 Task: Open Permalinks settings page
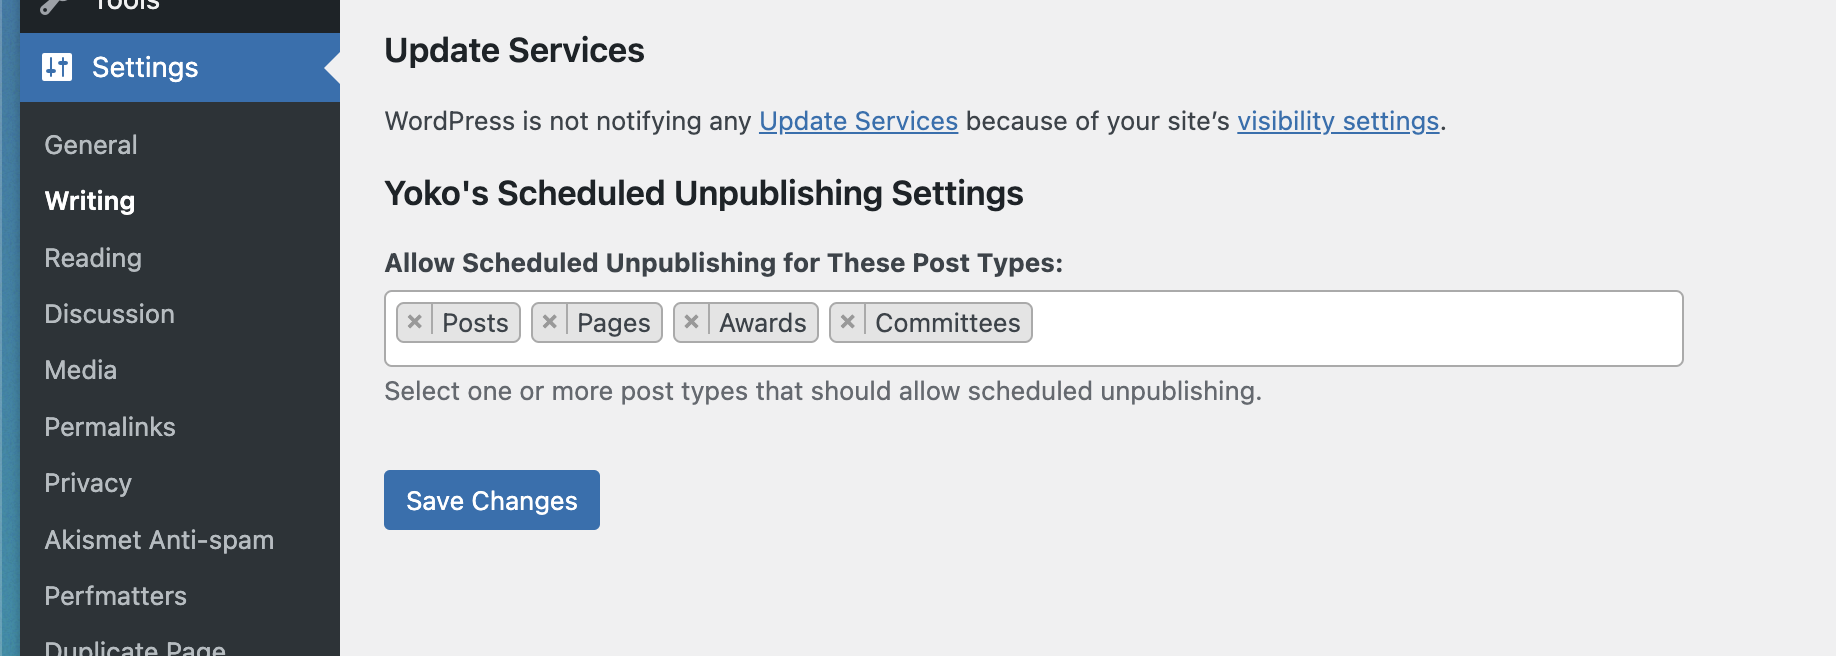pyautogui.click(x=110, y=427)
